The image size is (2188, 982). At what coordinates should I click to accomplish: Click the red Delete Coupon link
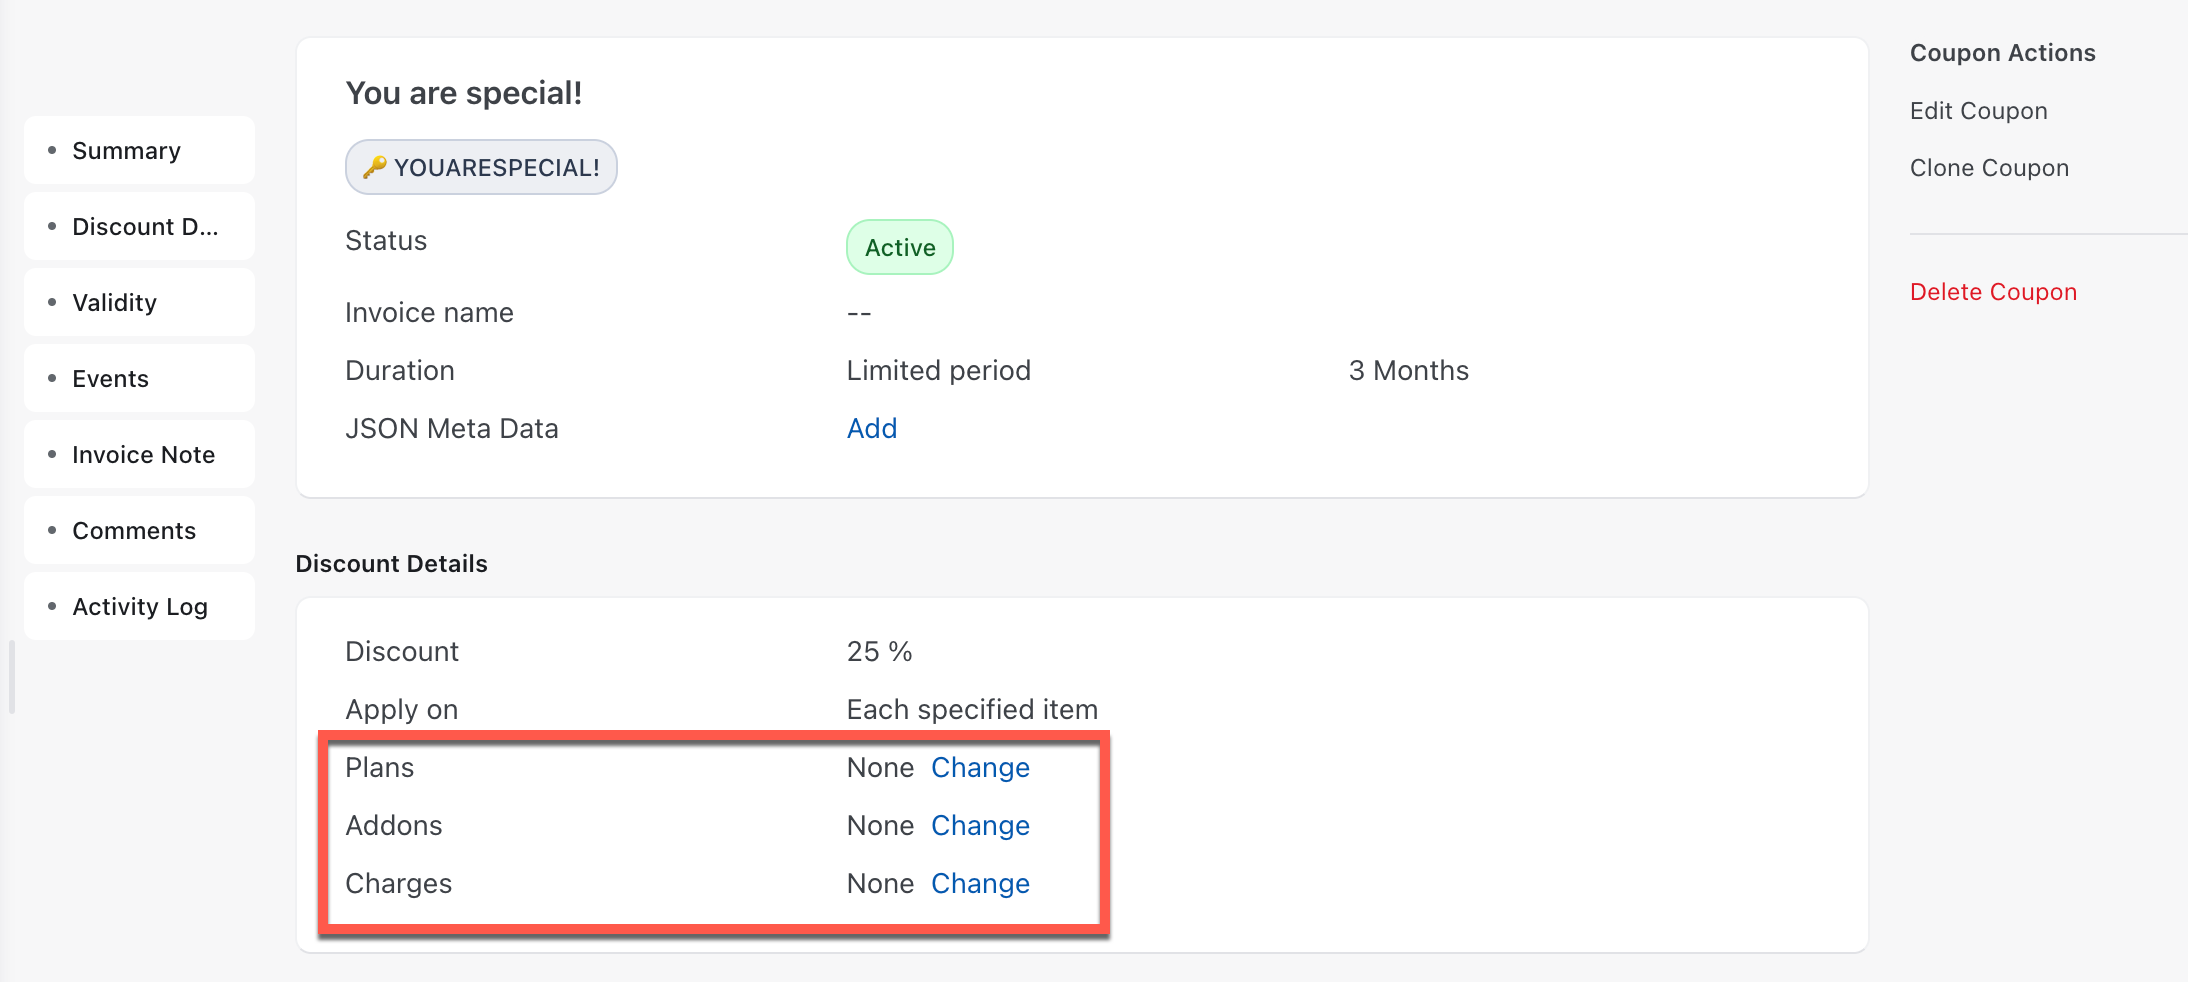coord(1992,292)
